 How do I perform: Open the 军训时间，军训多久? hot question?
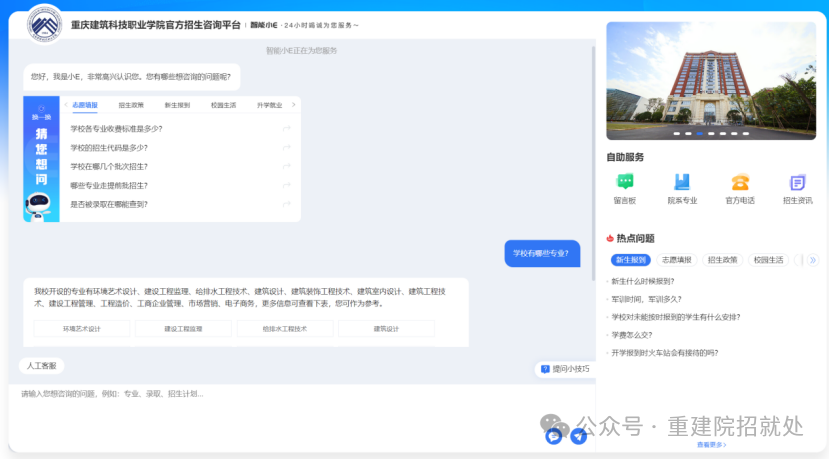click(646, 299)
